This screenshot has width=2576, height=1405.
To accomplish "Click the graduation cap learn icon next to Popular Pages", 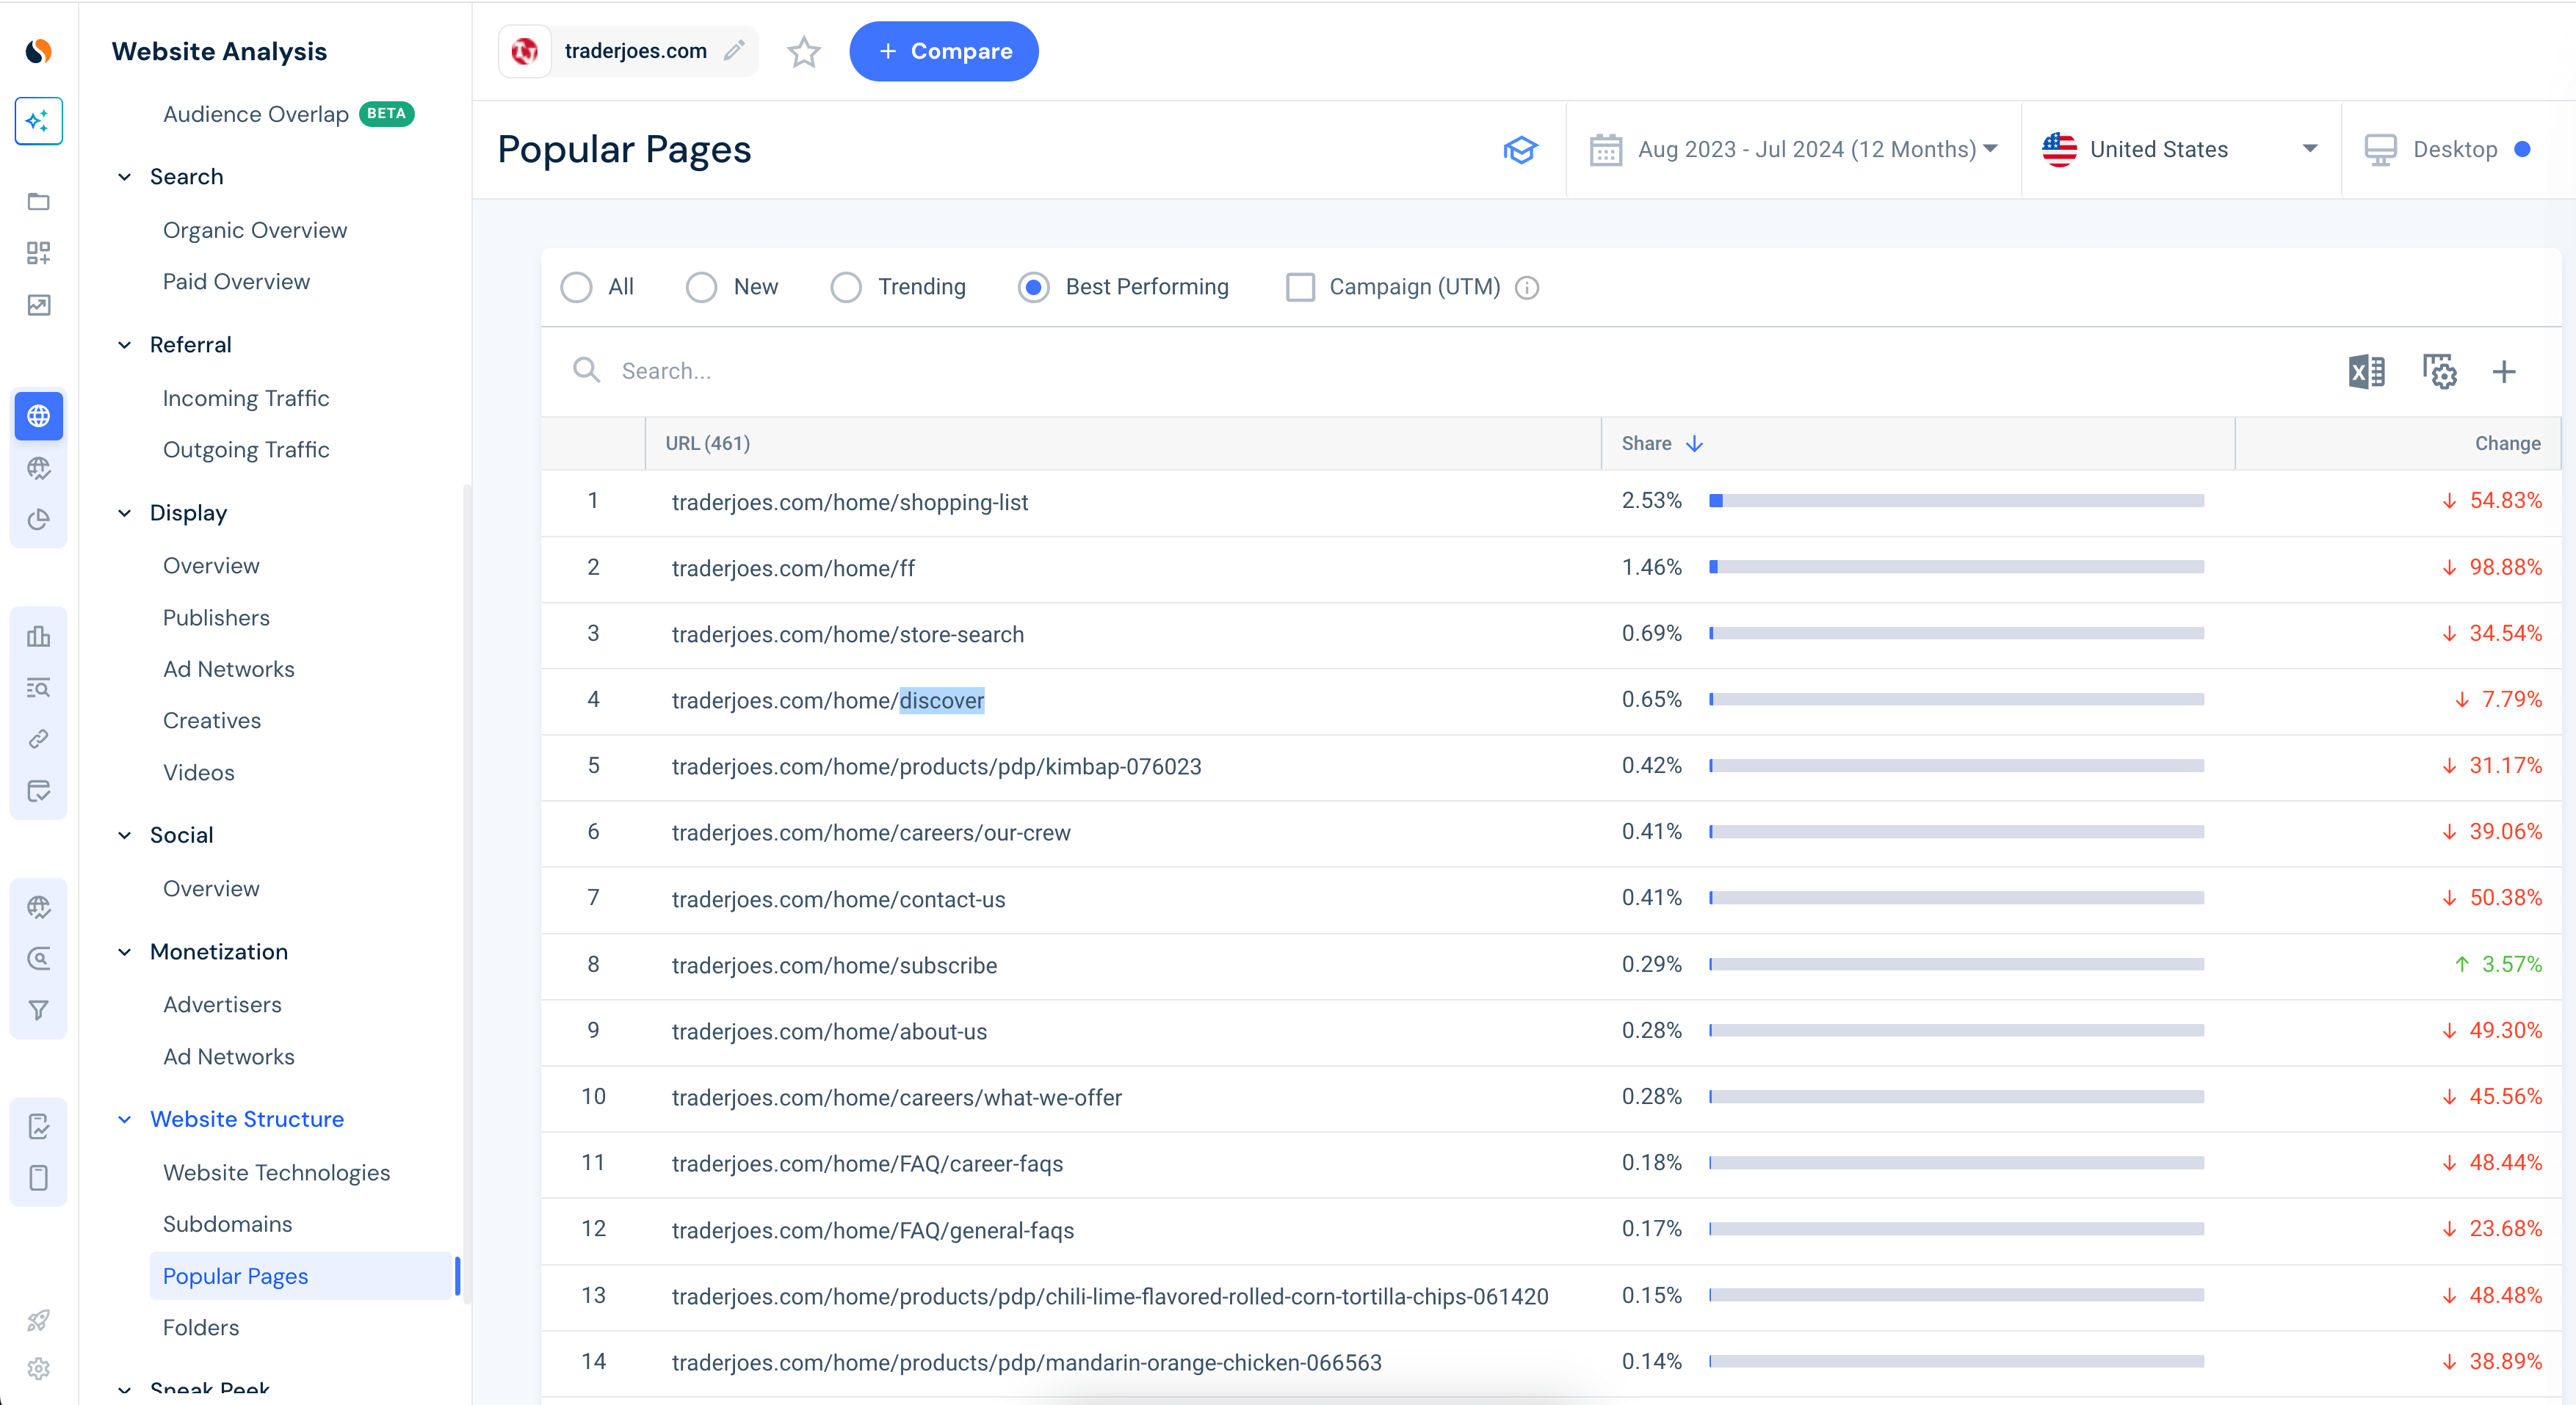I will 1520,150.
